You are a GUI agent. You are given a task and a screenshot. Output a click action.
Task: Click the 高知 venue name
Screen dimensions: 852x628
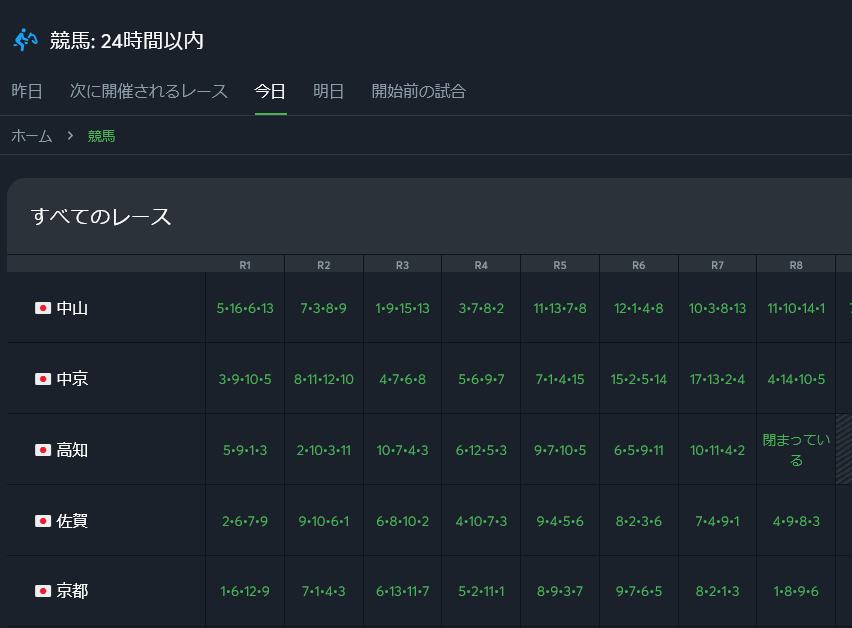point(72,450)
